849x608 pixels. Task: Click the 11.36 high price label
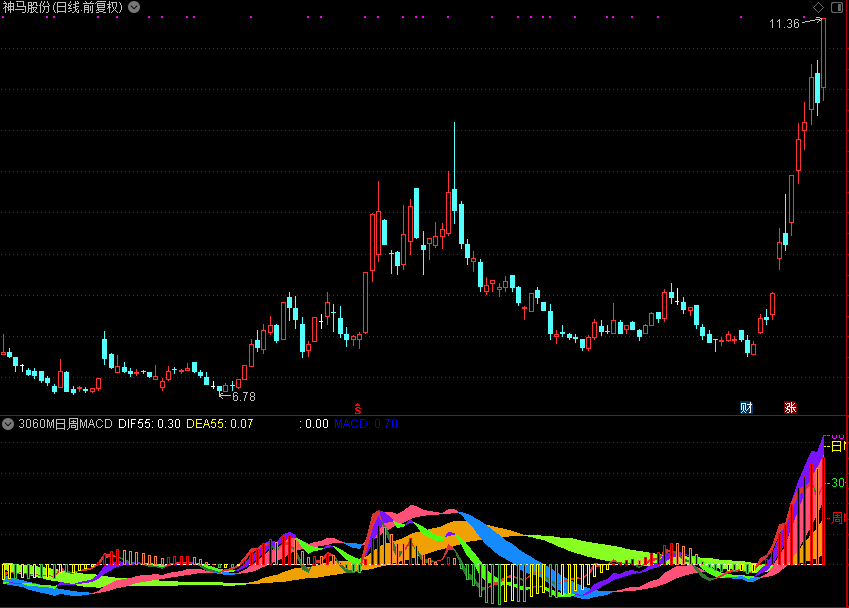[x=784, y=24]
